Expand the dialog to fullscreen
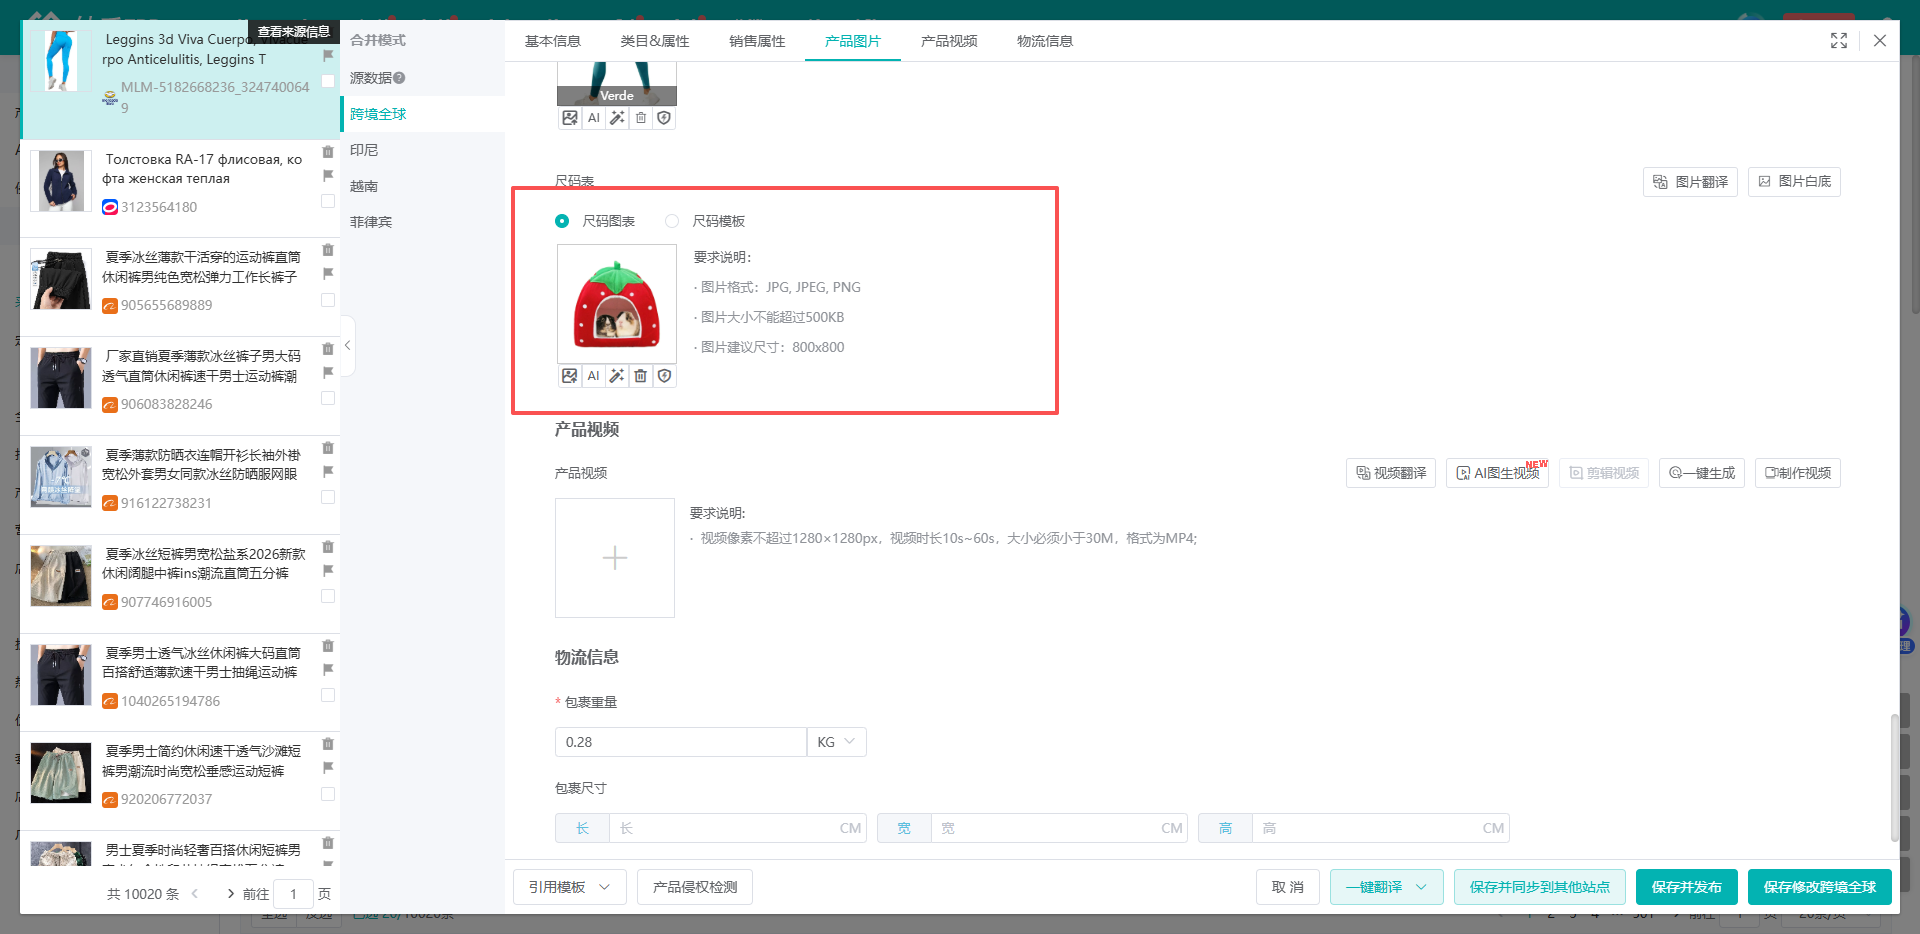Screen dimensions: 1920x934 coord(1839,41)
